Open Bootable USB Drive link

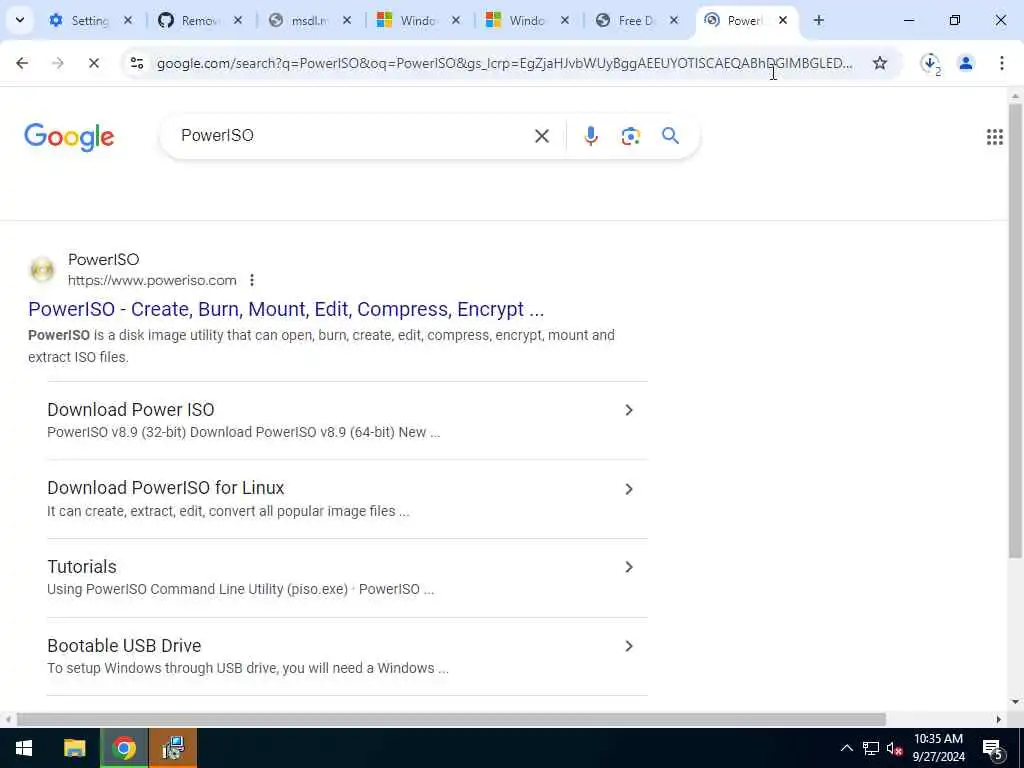[x=124, y=645]
